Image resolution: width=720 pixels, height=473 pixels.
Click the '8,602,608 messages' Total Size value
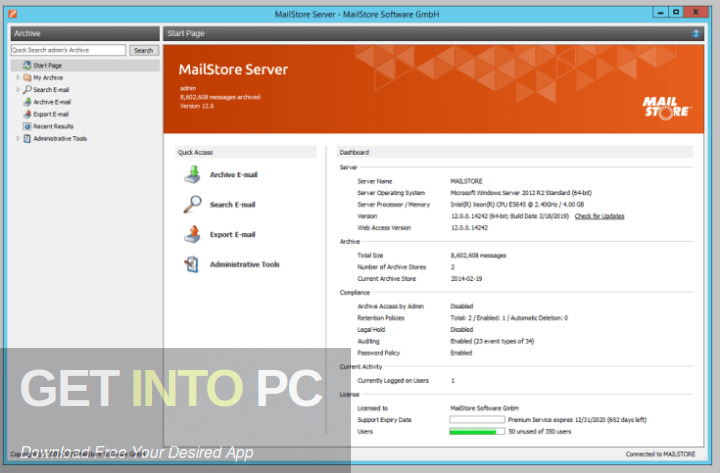(478, 255)
